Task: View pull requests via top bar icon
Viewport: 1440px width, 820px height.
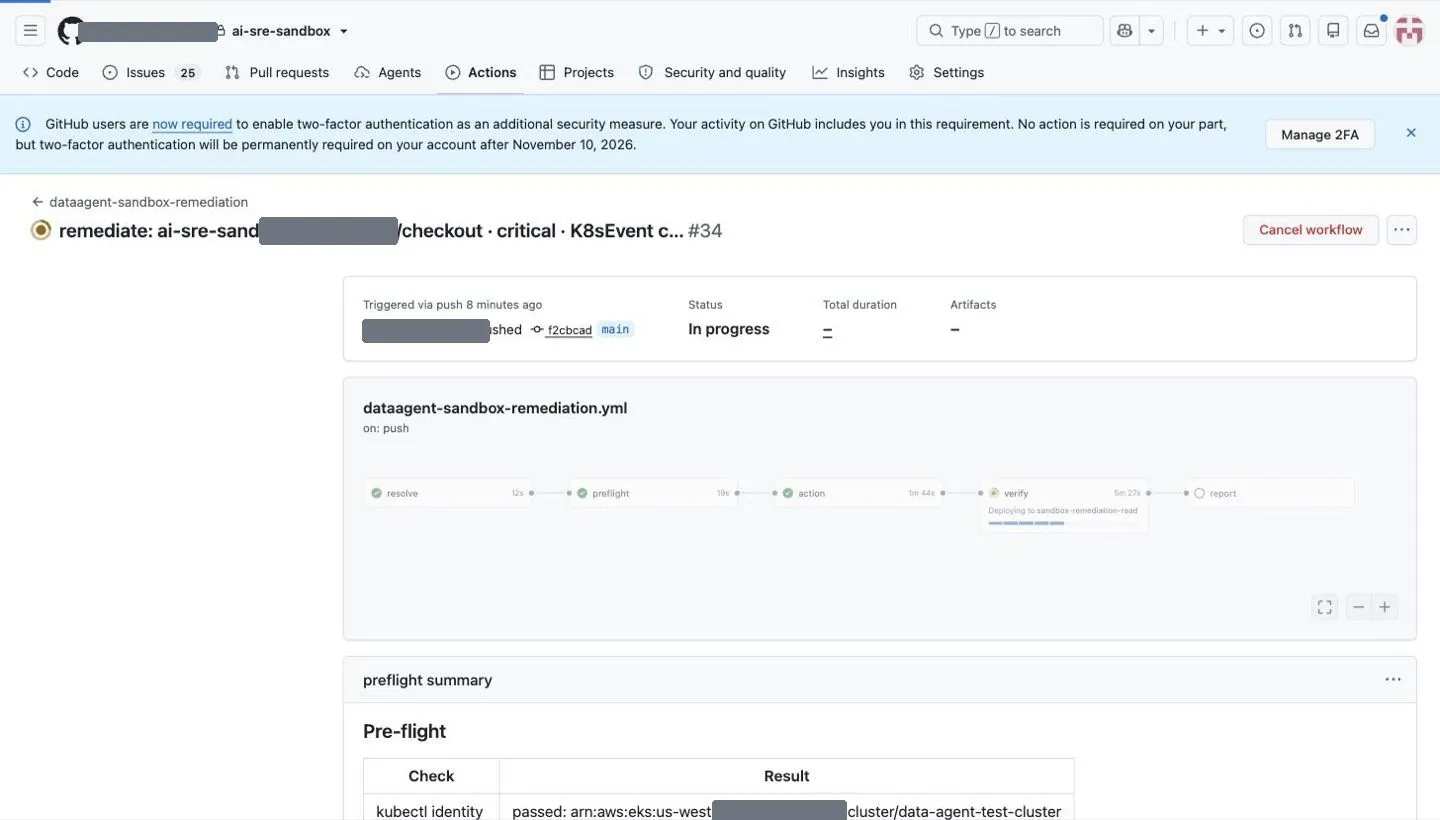Action: (x=1295, y=31)
